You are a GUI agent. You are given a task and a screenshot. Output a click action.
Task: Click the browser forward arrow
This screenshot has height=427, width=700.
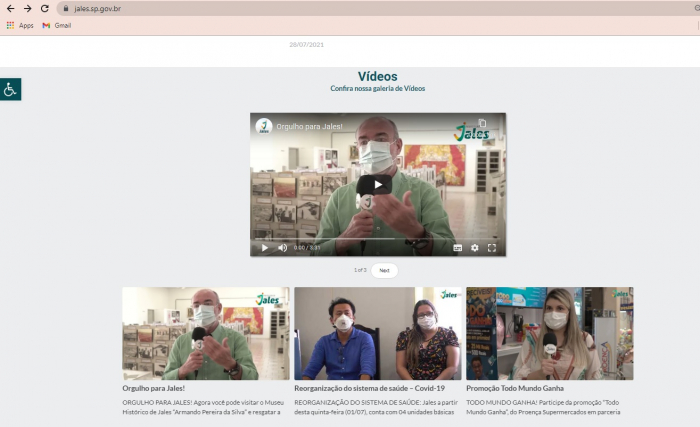tap(28, 8)
